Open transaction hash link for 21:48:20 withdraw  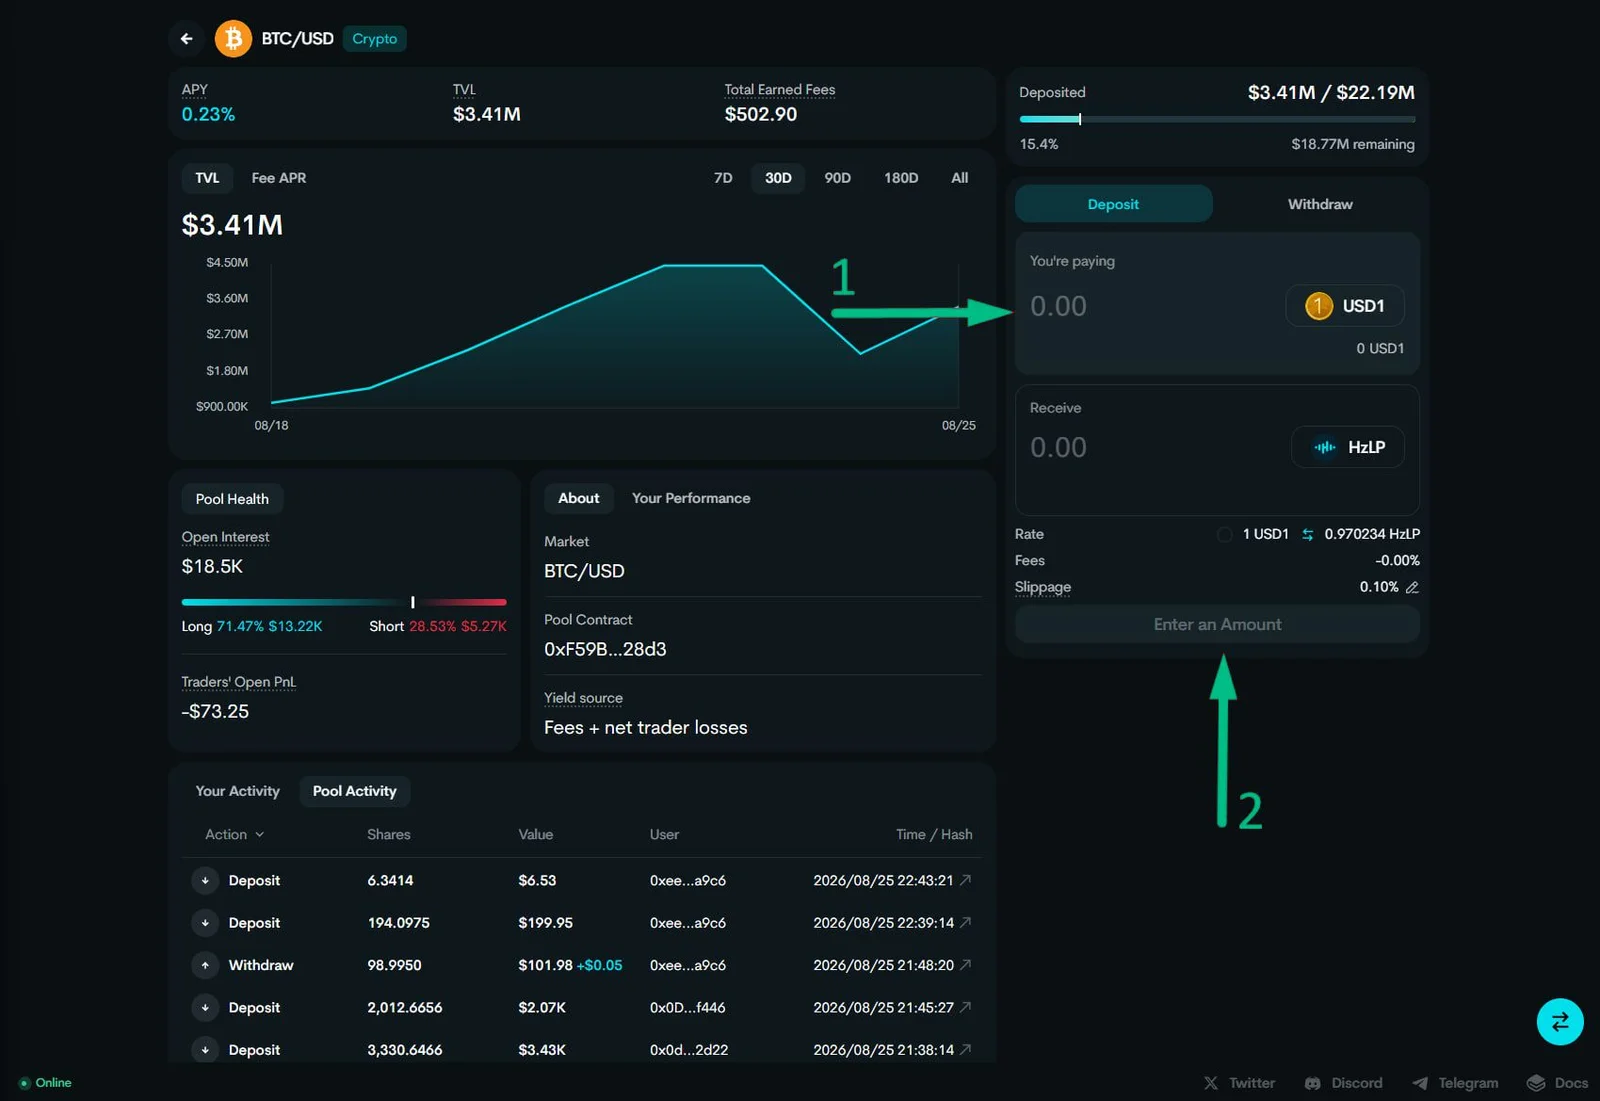[x=965, y=965]
